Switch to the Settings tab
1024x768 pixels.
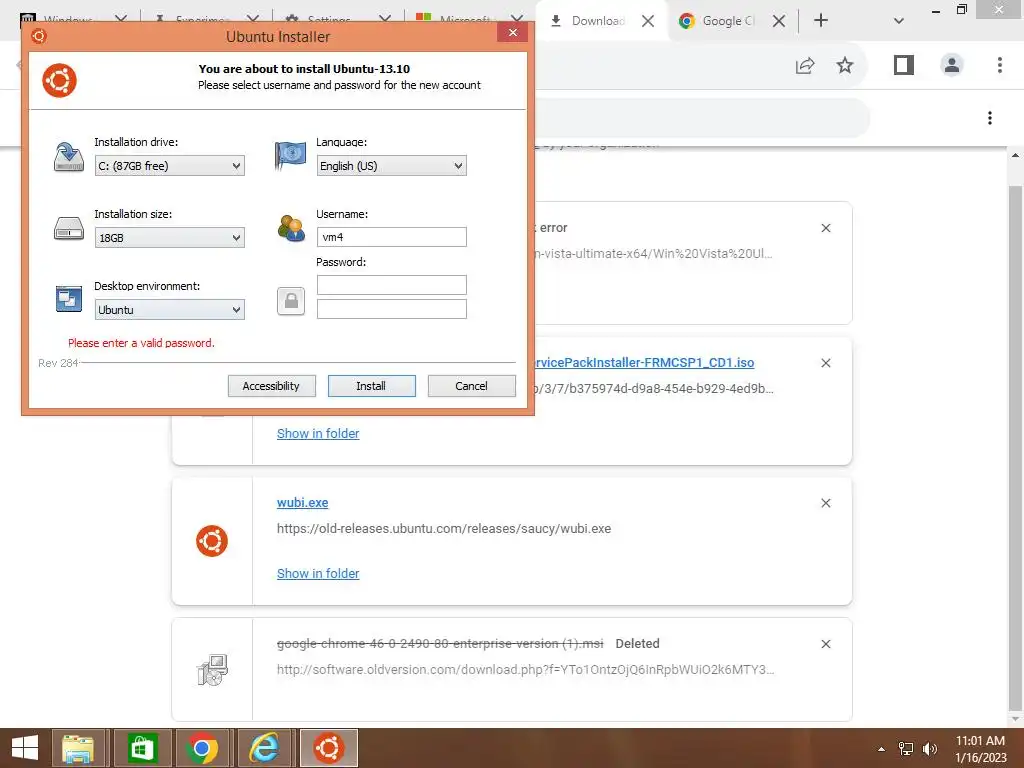click(328, 20)
